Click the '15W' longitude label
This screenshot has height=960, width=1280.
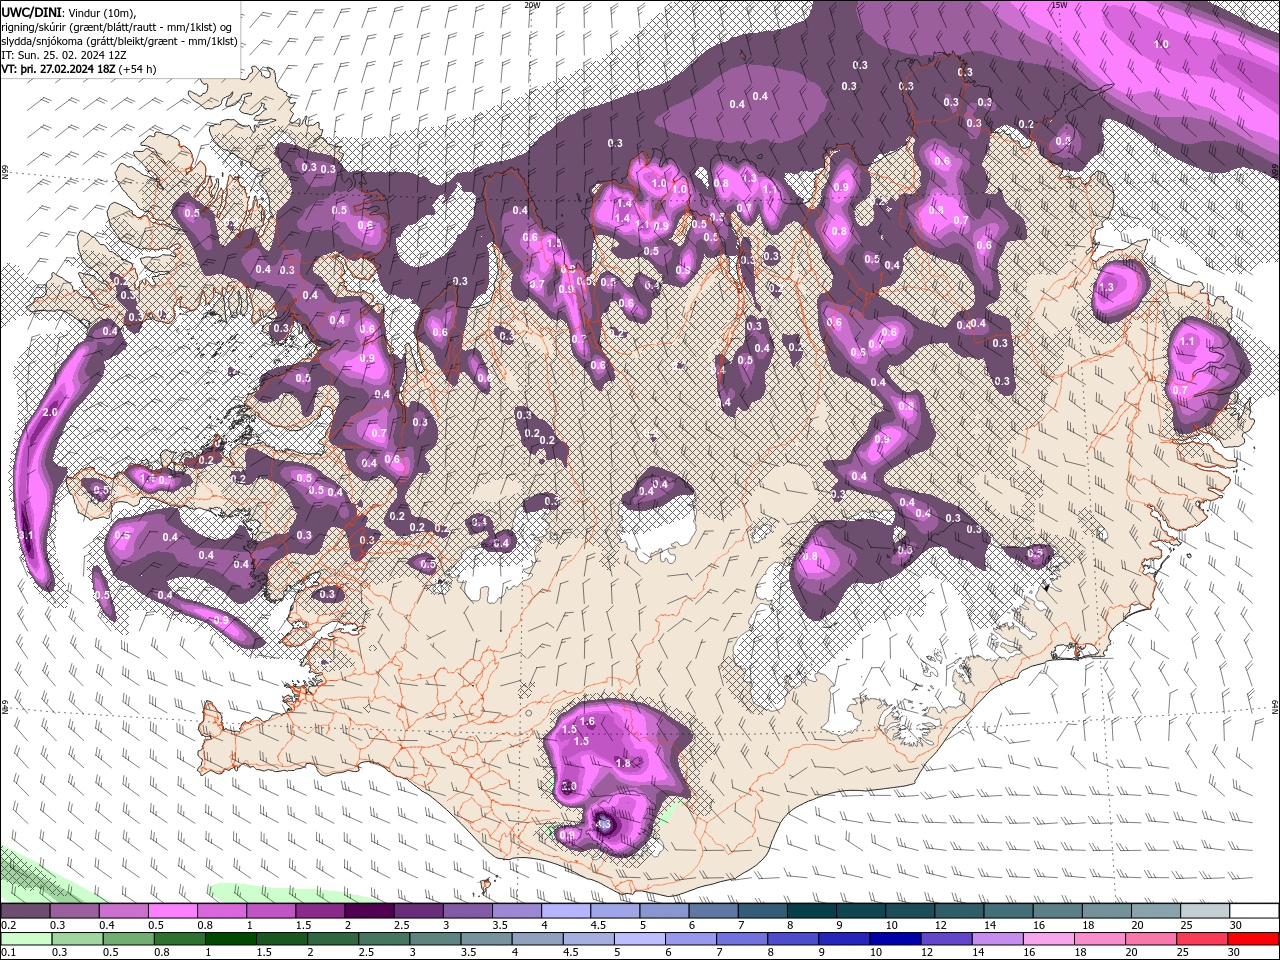(1059, 5)
